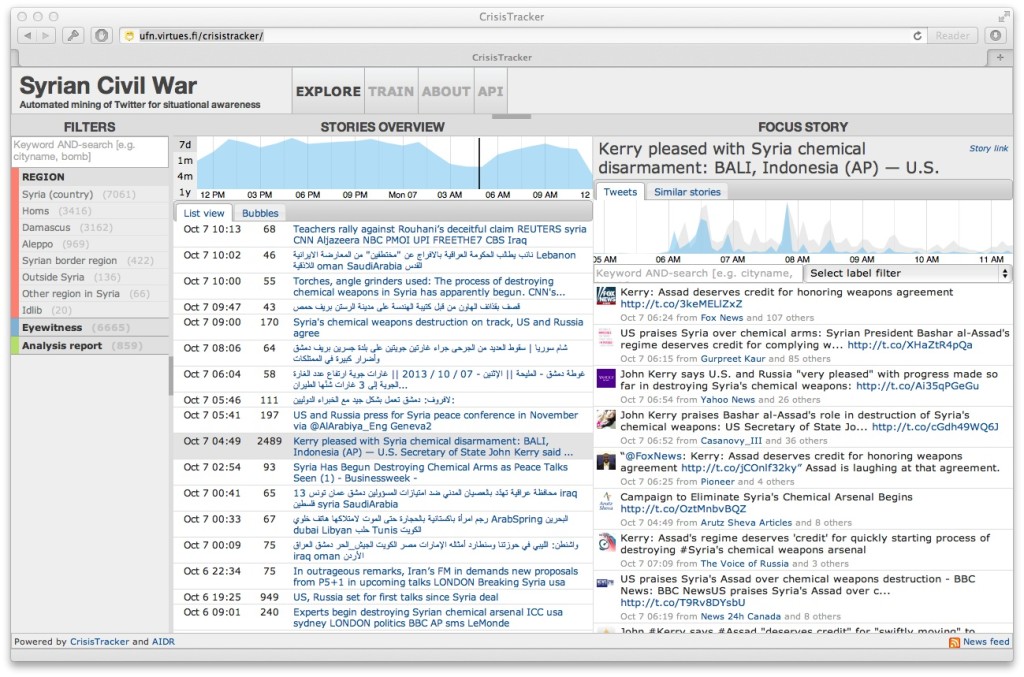Open a new tab with plus button
This screenshot has height=677, width=1024.
click(x=1000, y=57)
